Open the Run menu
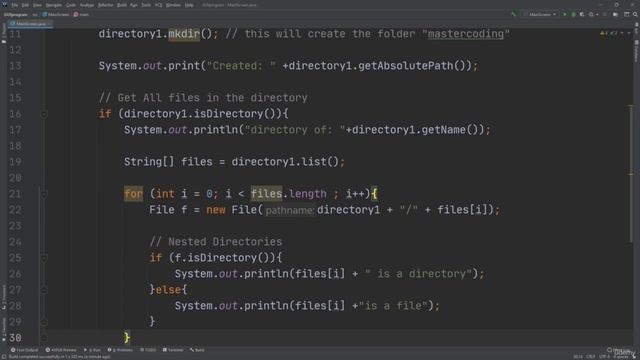 click(x=134, y=5)
